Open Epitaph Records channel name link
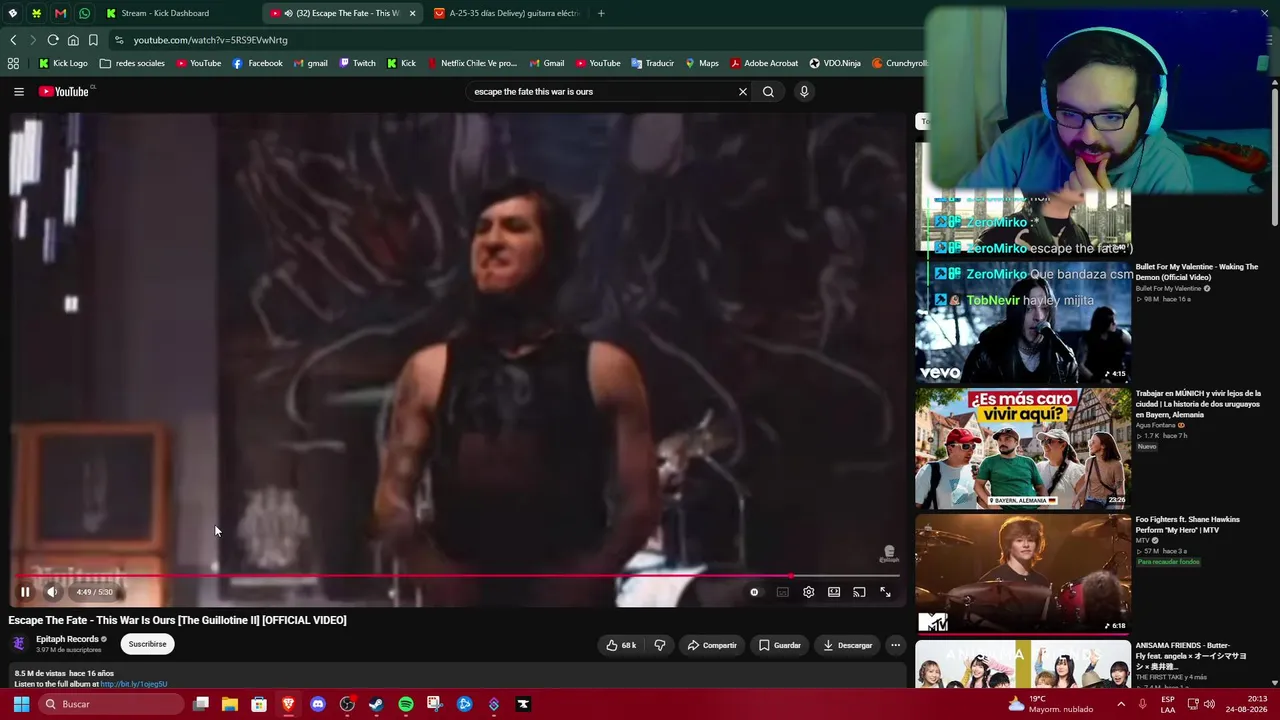The image size is (1280, 720). 67,639
